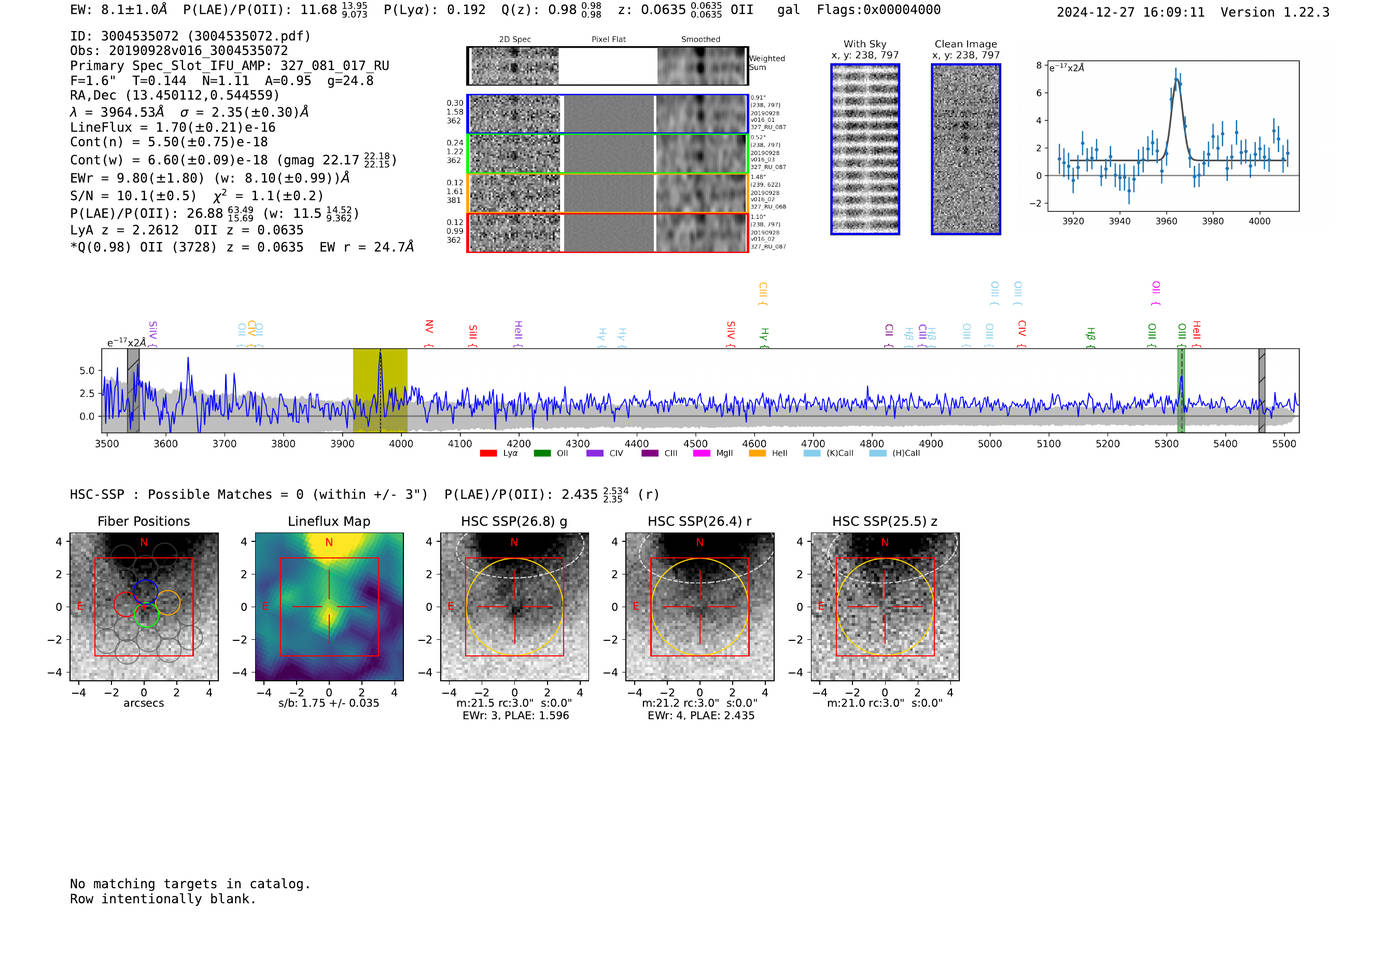Open the HSC SSP(26.8) g image
Viewport: 1400px width, 953px height.
(x=514, y=607)
